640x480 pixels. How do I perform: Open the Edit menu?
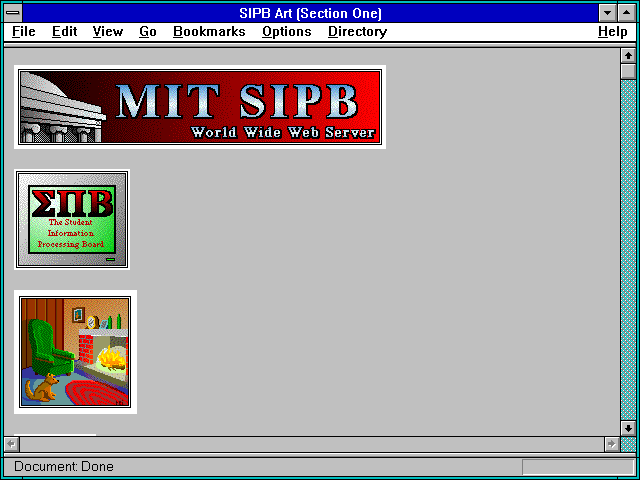pyautogui.click(x=64, y=31)
